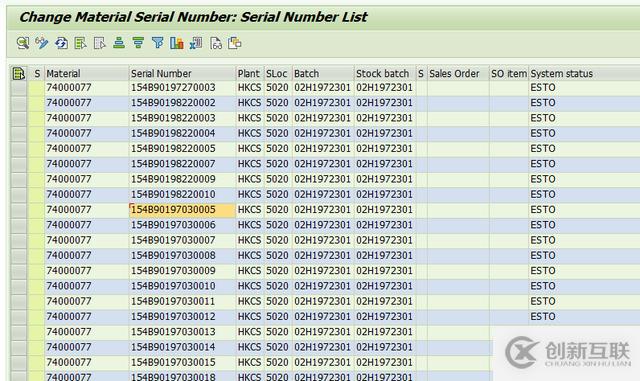Click serial number 154B90198220009
The height and width of the screenshot is (381, 640).
[x=173, y=179]
